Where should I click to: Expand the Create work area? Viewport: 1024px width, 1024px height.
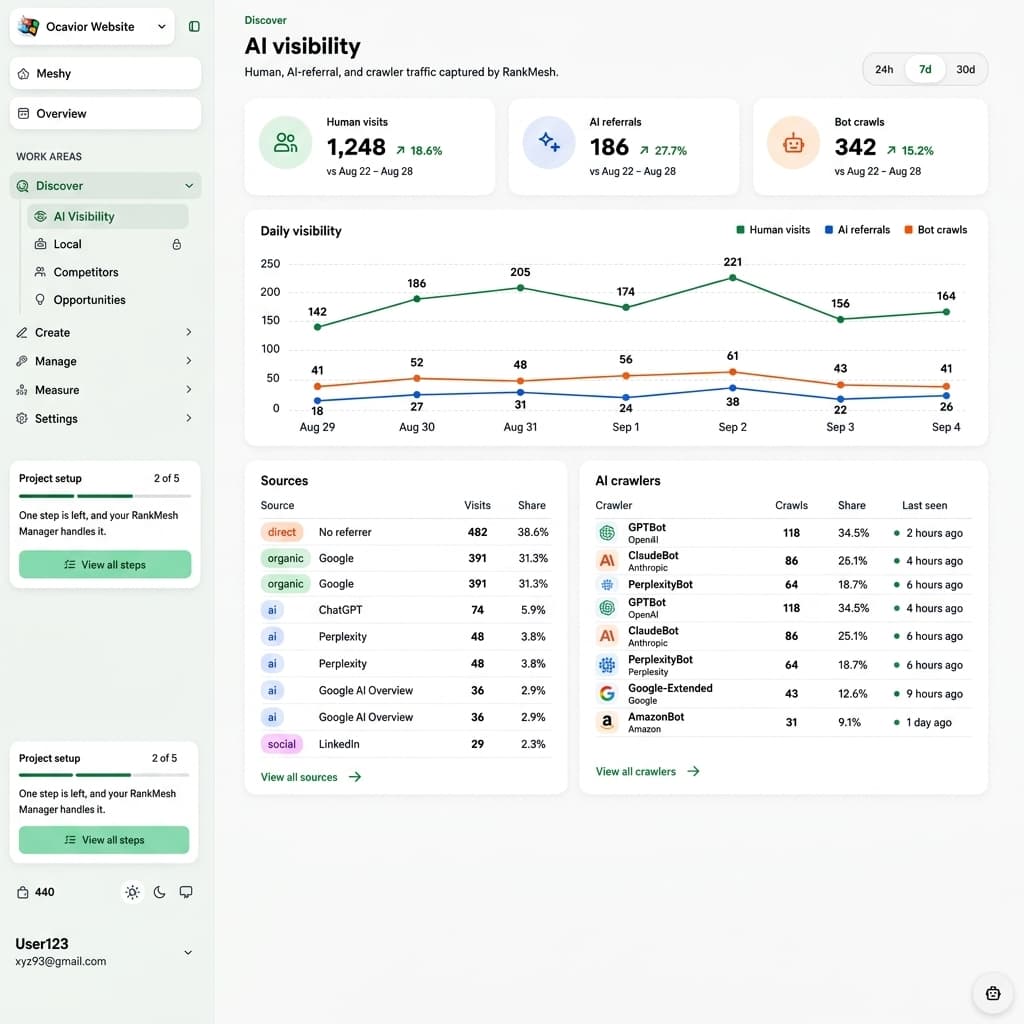click(x=105, y=332)
